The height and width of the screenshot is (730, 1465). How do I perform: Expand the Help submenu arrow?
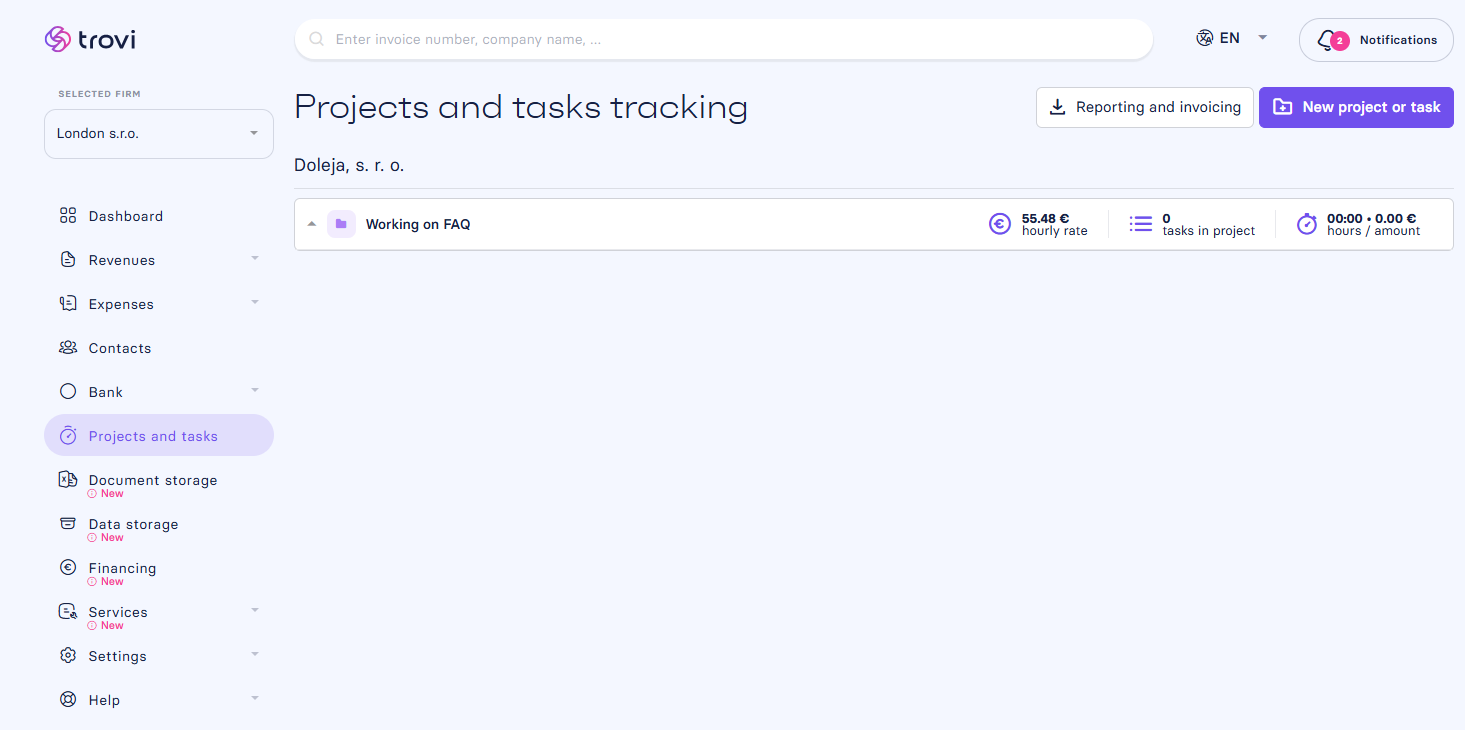tap(255, 699)
